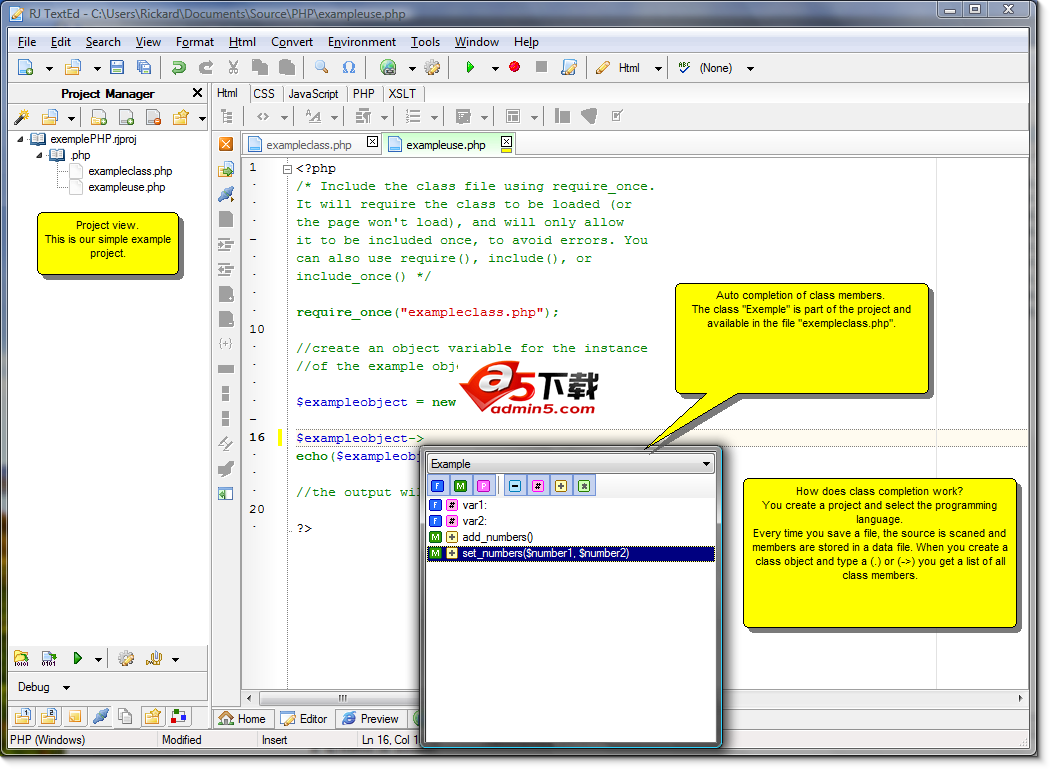Toggle the blue F fields filter

click(x=437, y=486)
